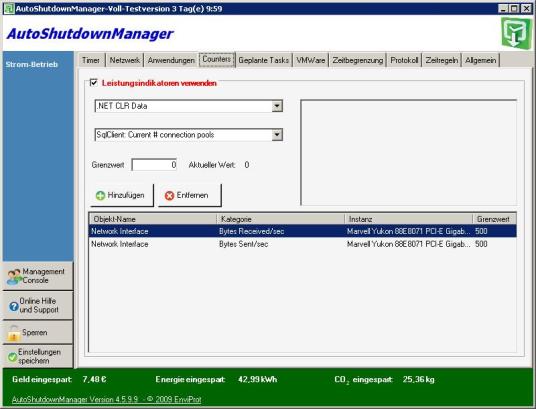Open the SqlClient connection pools dropdown arrow
Viewport: 536px width, 409px height.
click(277, 135)
